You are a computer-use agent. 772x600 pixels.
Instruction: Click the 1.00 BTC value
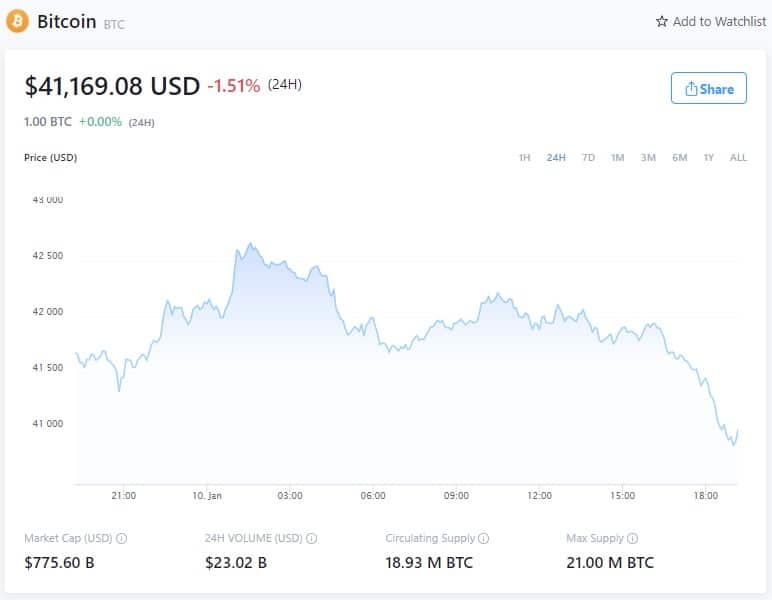pos(48,122)
